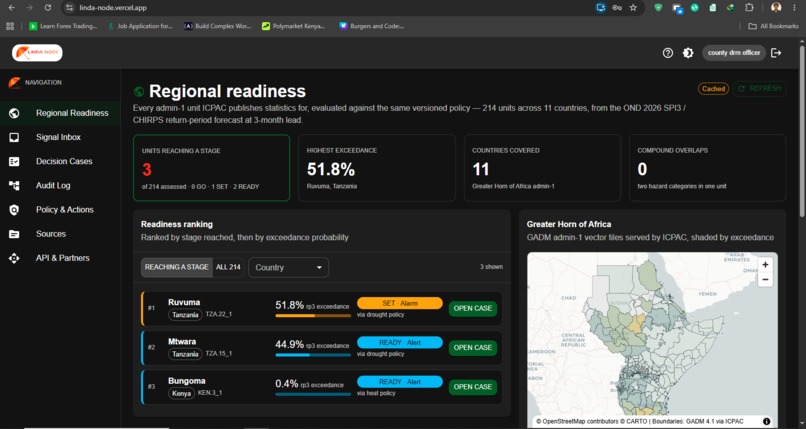806x429 pixels.
Task: Click the globe icon beside Regional Readiness
Action: [x=14, y=113]
